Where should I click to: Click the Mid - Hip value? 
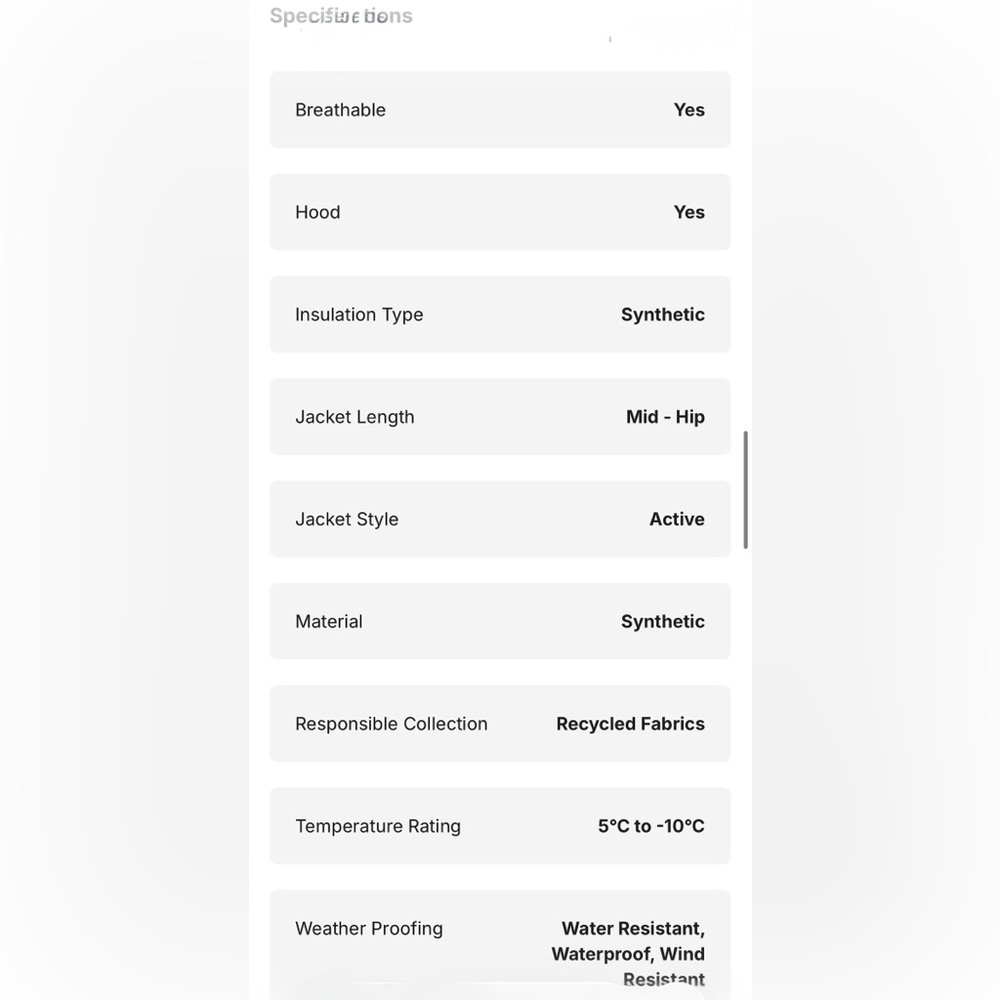tap(665, 416)
